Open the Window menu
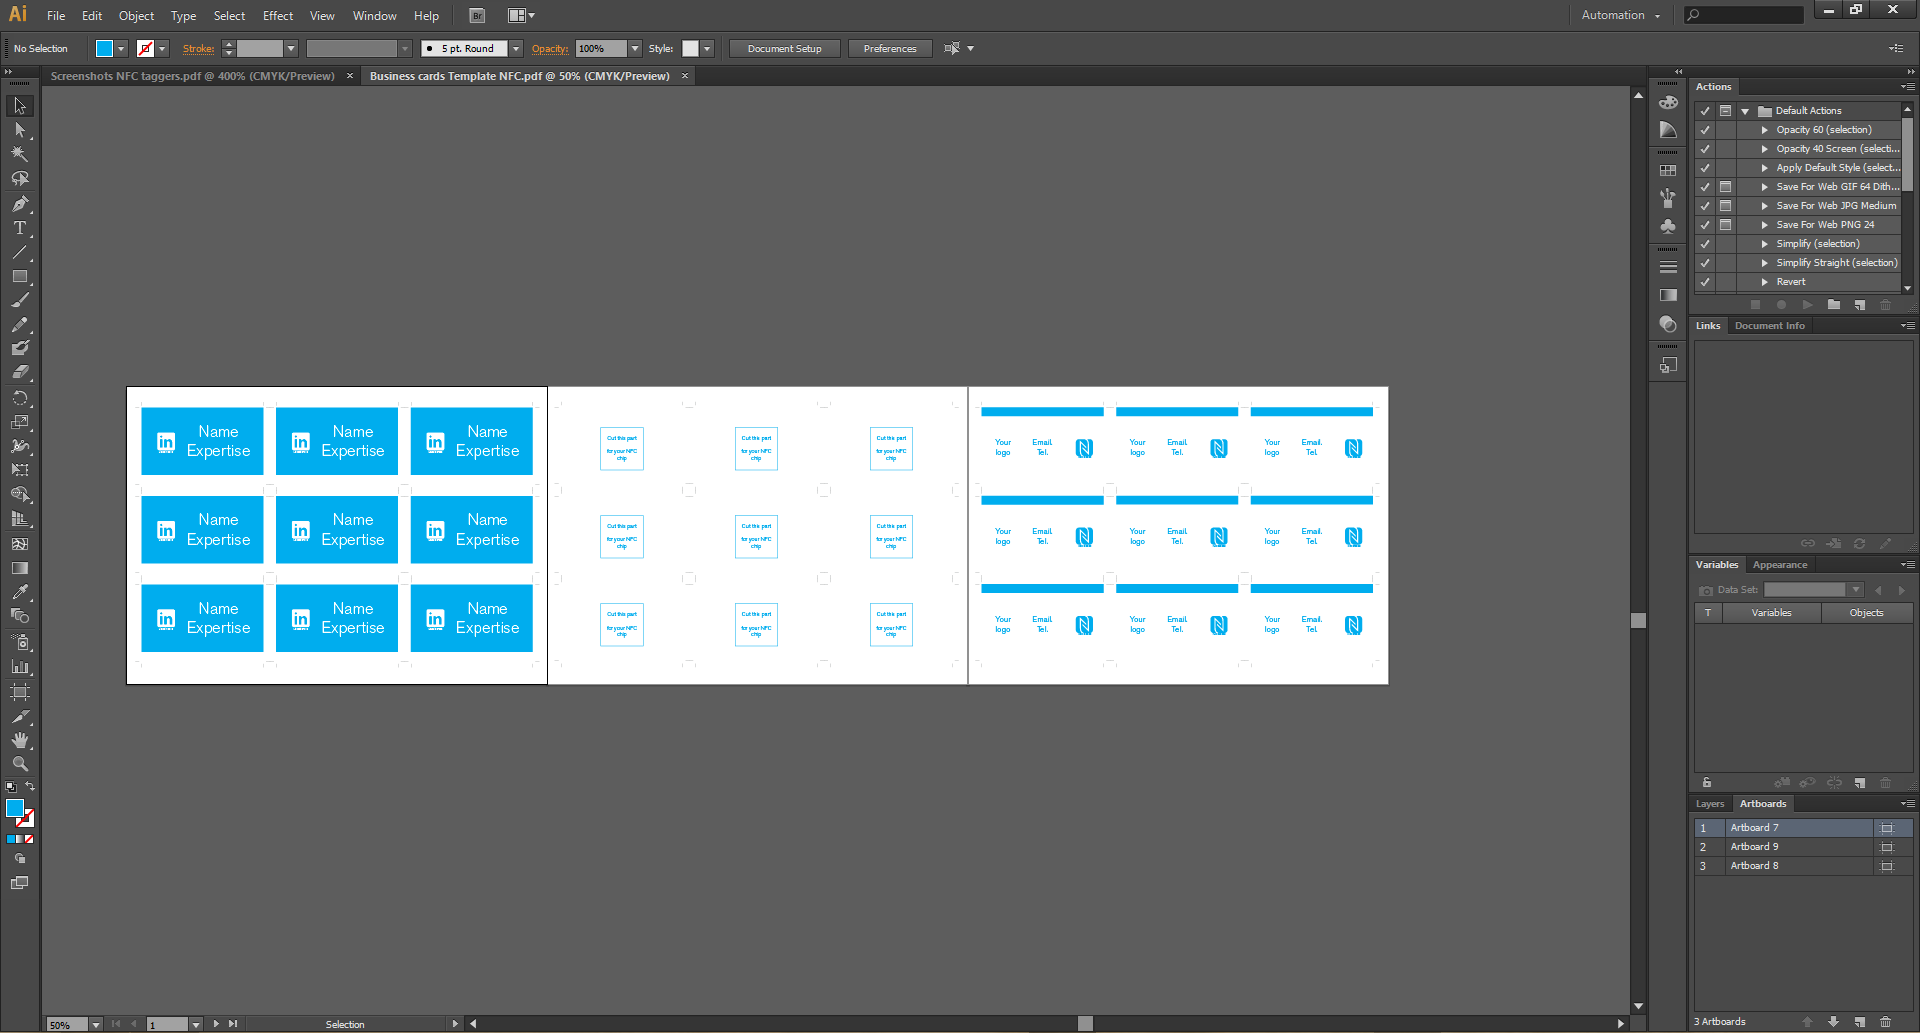Screen dimensions: 1920x1033 375,16
